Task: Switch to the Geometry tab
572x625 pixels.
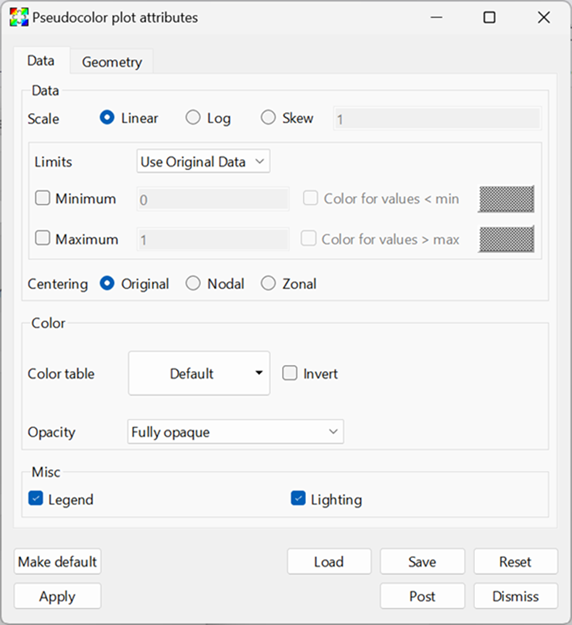Action: click(x=112, y=62)
